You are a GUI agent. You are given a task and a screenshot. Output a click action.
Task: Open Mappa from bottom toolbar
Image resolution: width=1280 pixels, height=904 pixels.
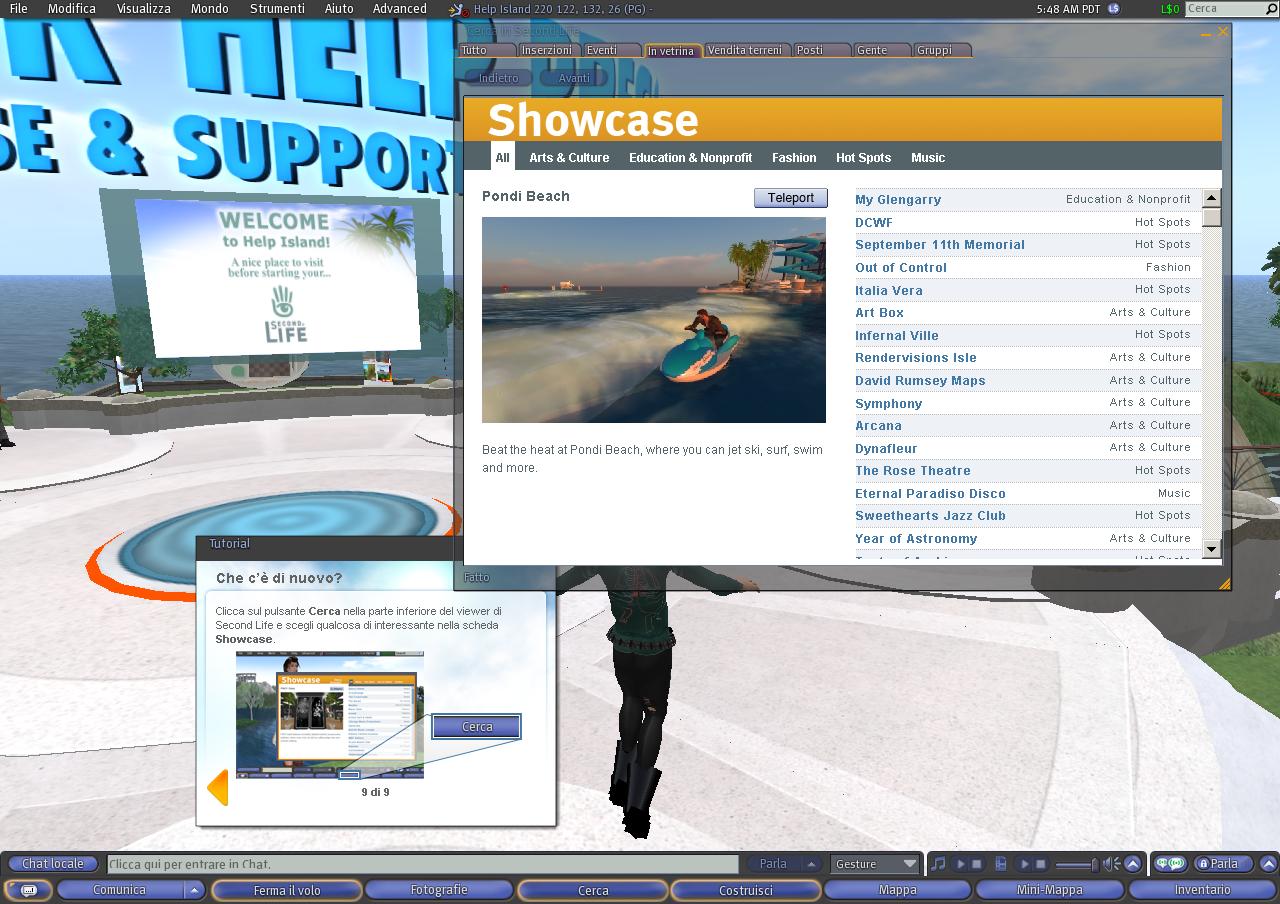897,890
